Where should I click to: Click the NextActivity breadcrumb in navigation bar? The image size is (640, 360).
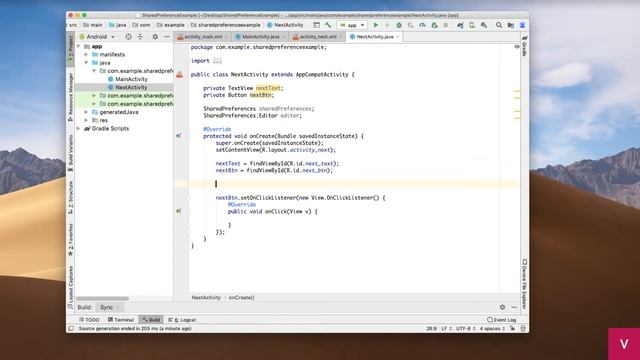[285, 25]
